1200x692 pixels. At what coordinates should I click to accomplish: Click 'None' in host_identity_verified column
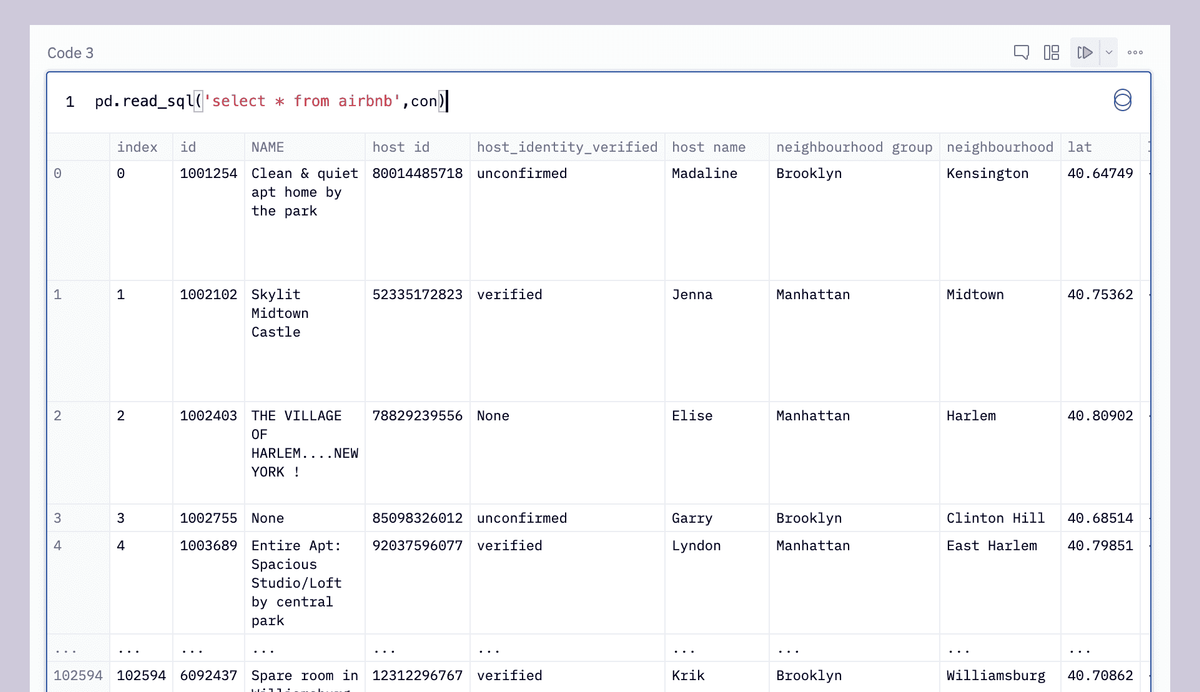click(x=493, y=415)
